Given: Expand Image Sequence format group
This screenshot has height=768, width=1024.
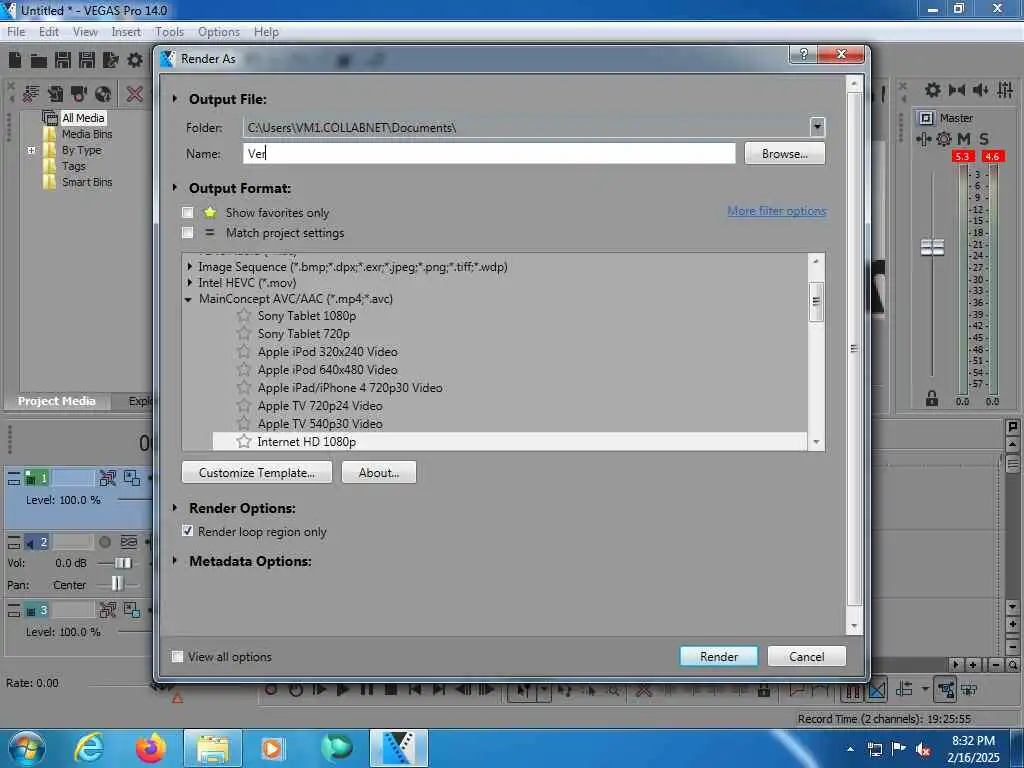Looking at the screenshot, I should [x=189, y=266].
